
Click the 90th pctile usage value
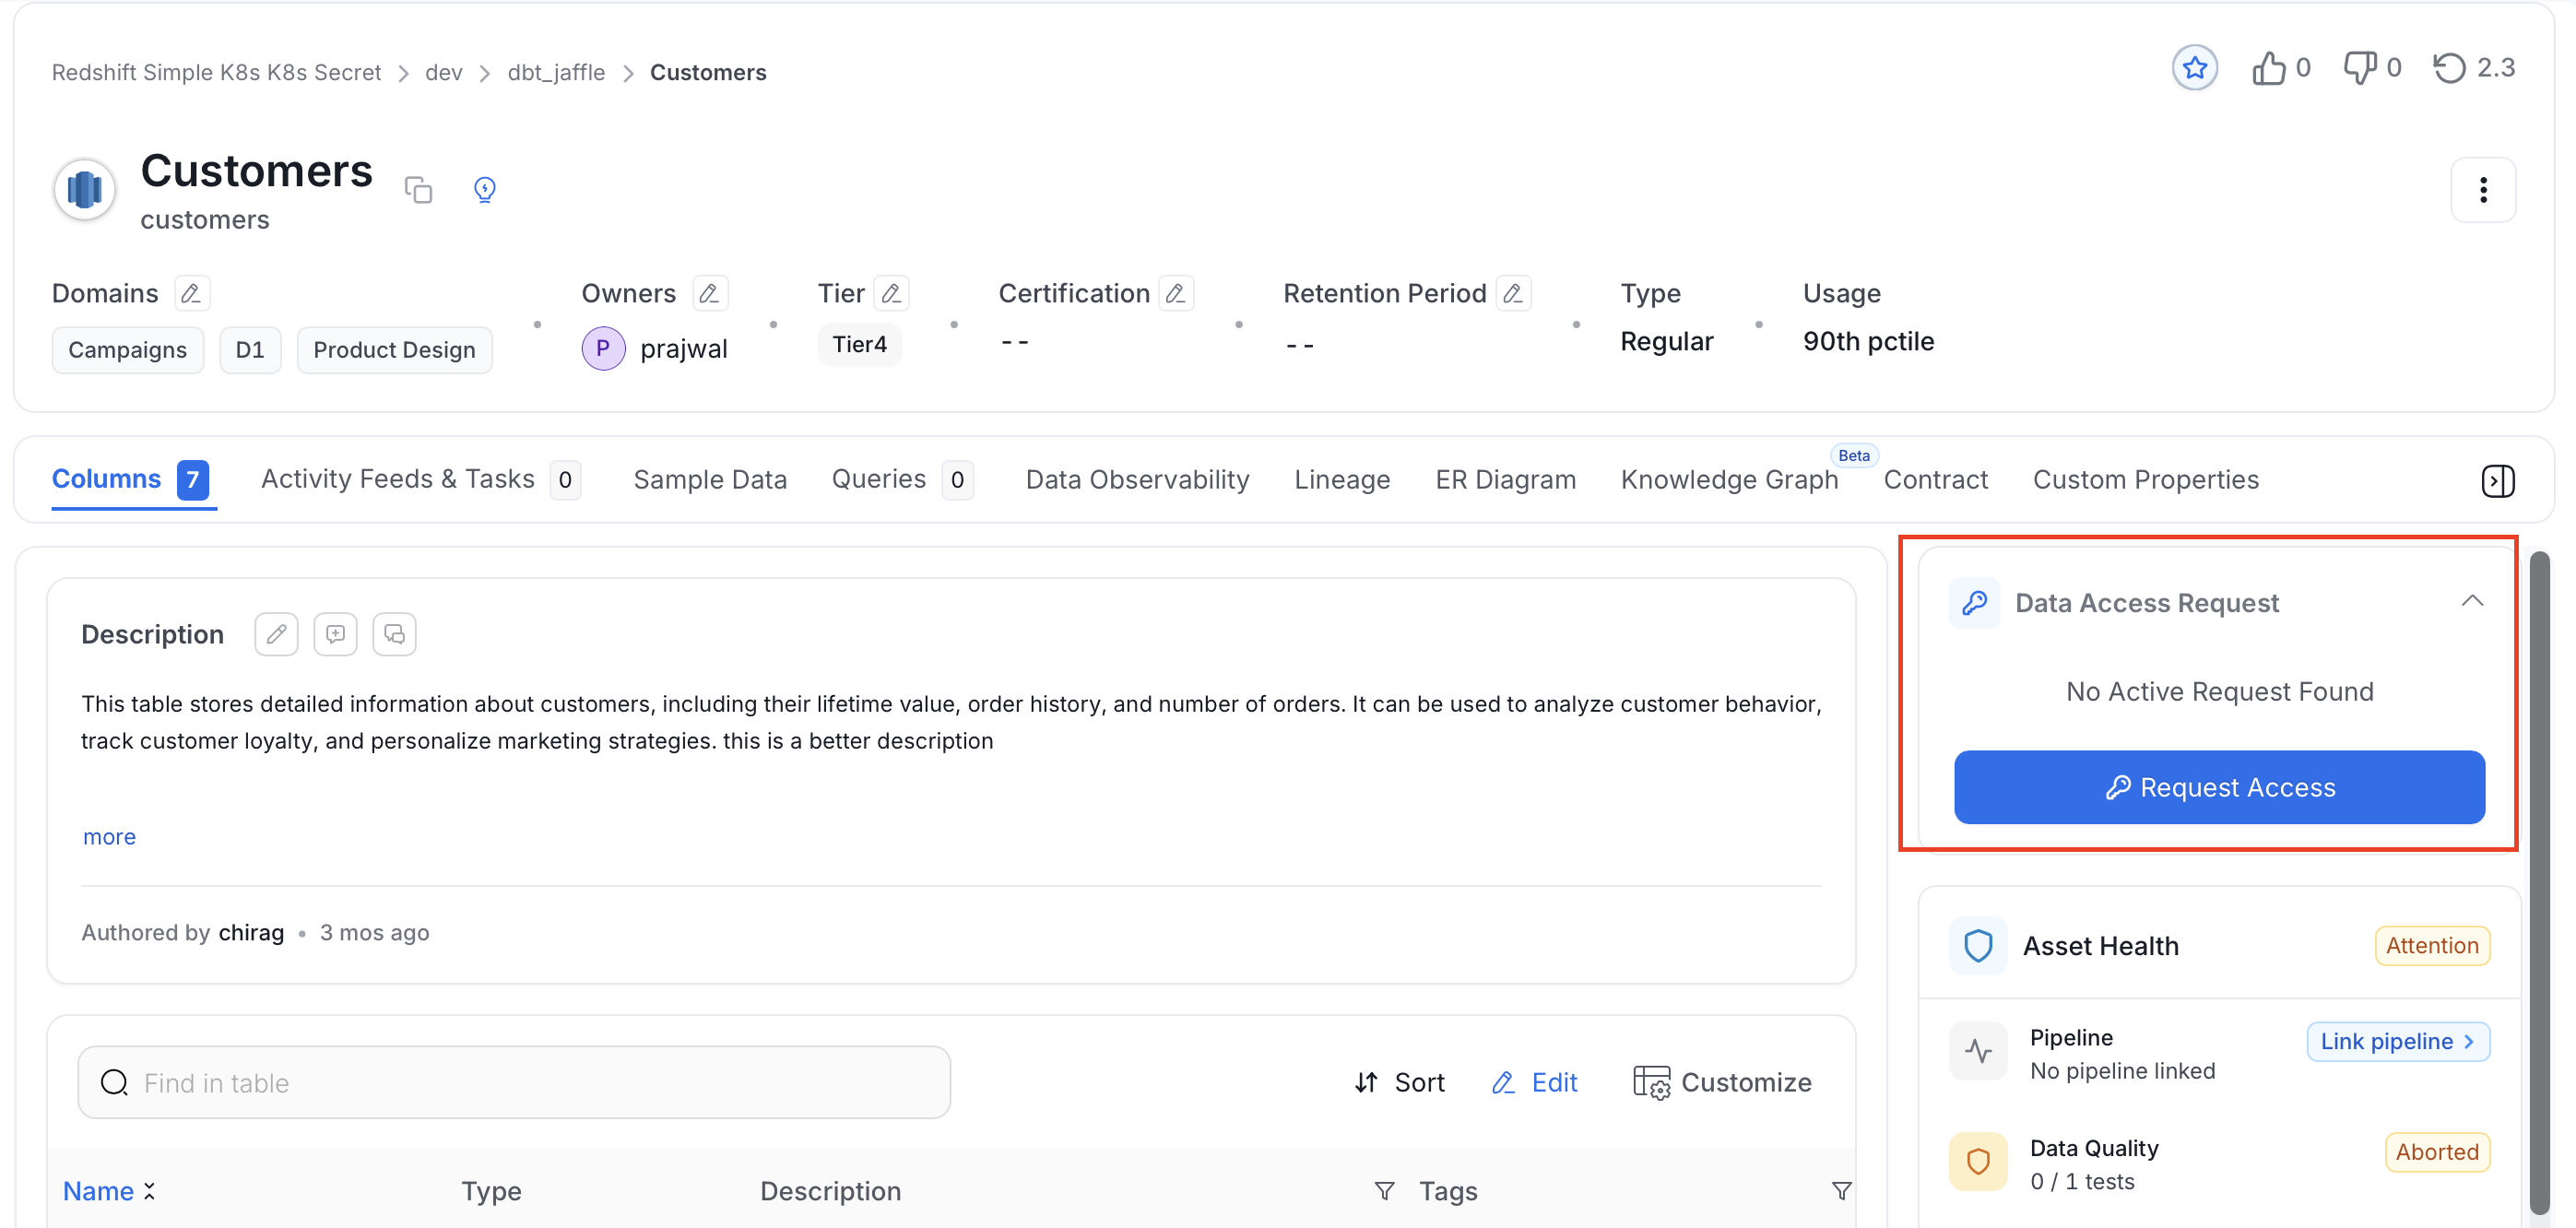(x=1868, y=342)
